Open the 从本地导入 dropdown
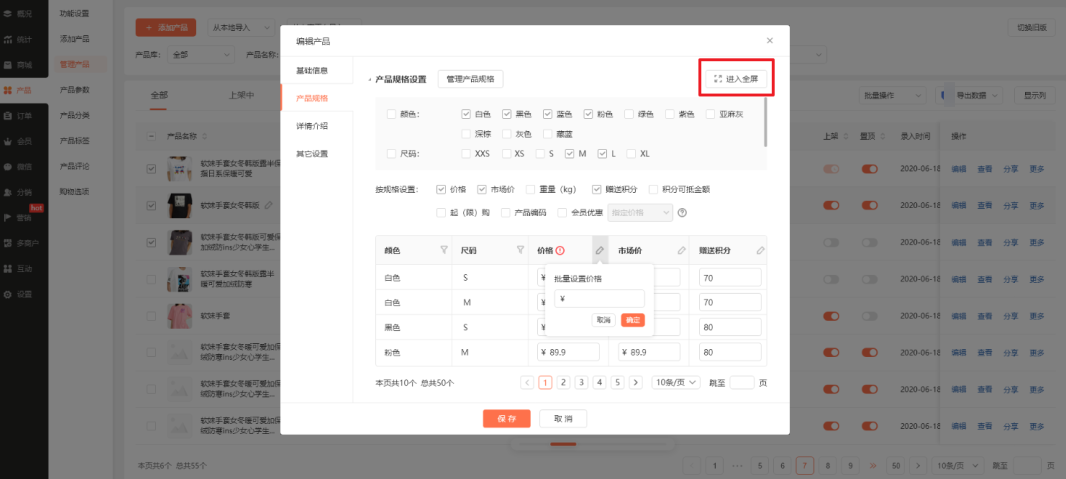1066x479 pixels. coord(240,28)
